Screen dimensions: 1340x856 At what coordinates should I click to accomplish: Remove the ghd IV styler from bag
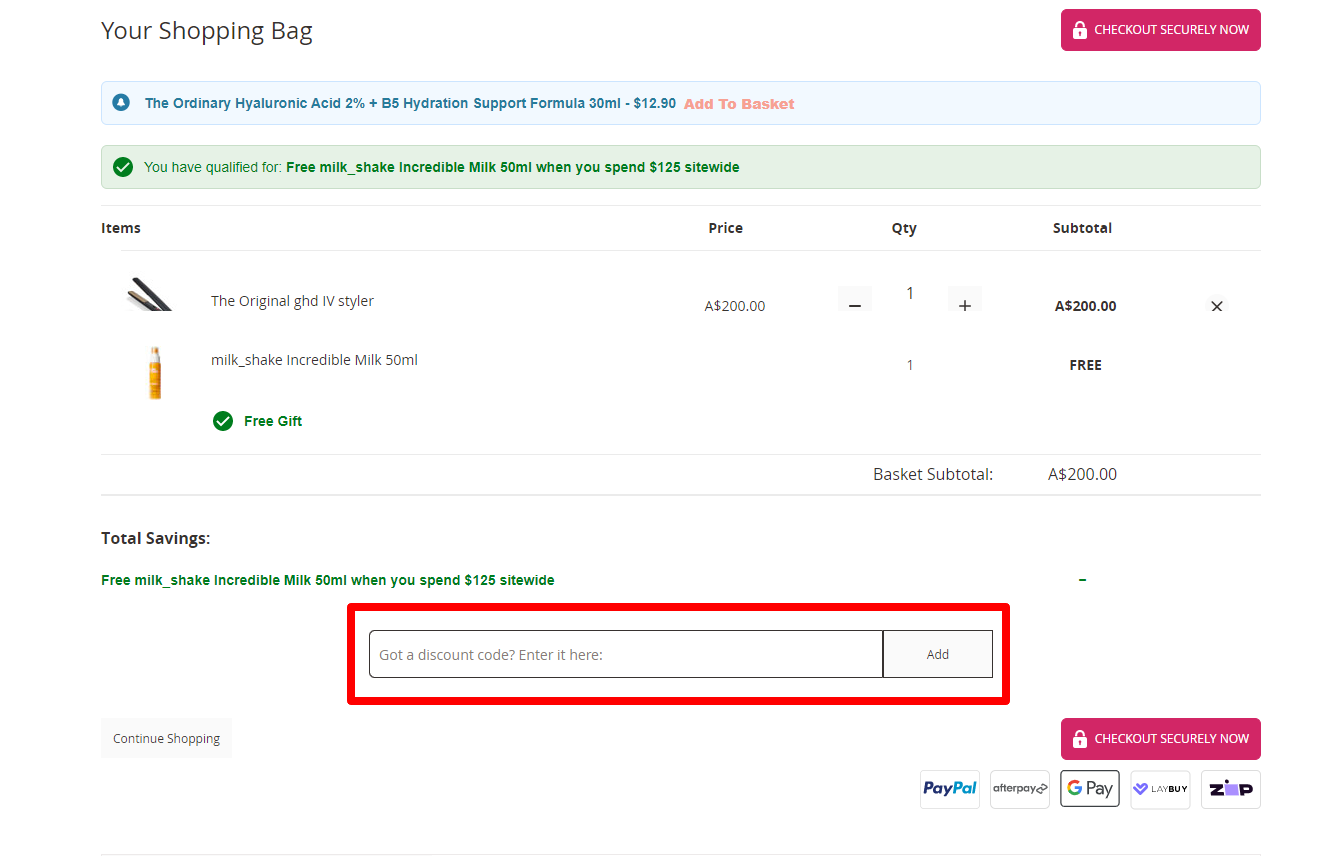tap(1217, 306)
